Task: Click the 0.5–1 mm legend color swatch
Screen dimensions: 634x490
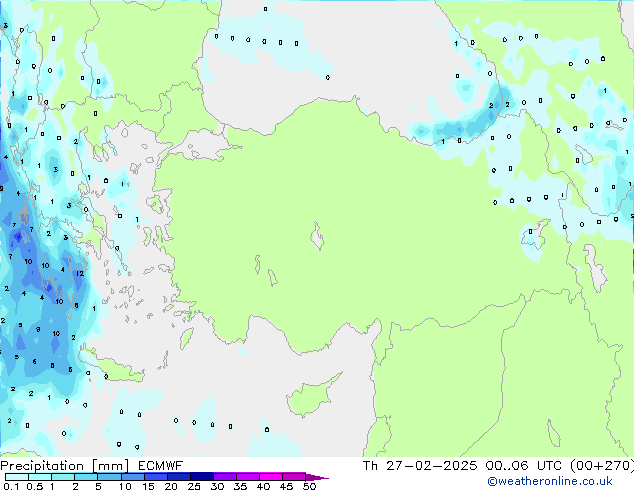Action: click(x=40, y=477)
